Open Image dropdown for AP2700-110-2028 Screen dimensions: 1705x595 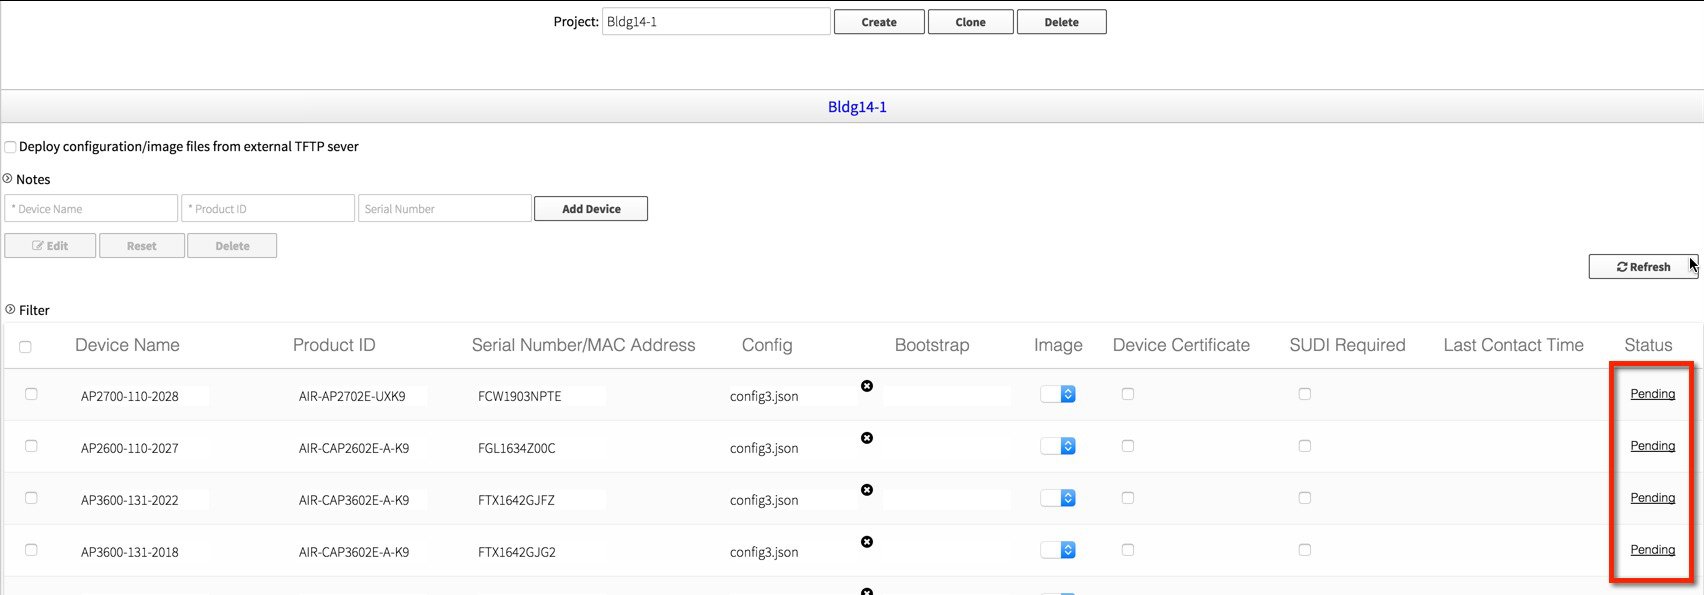pyautogui.click(x=1058, y=394)
